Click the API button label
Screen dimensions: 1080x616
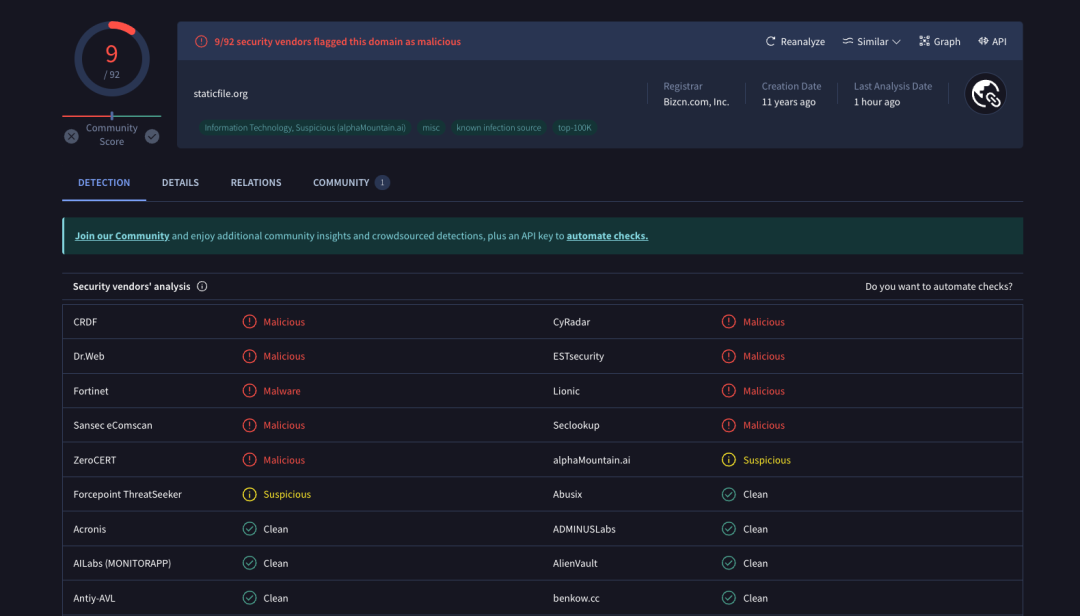999,41
